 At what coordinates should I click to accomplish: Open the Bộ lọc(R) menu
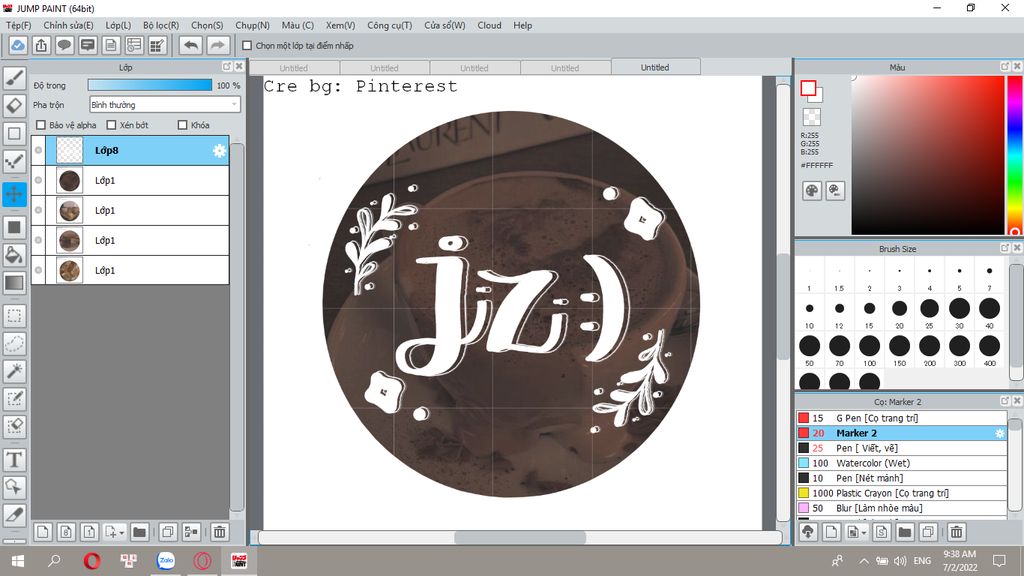161,25
